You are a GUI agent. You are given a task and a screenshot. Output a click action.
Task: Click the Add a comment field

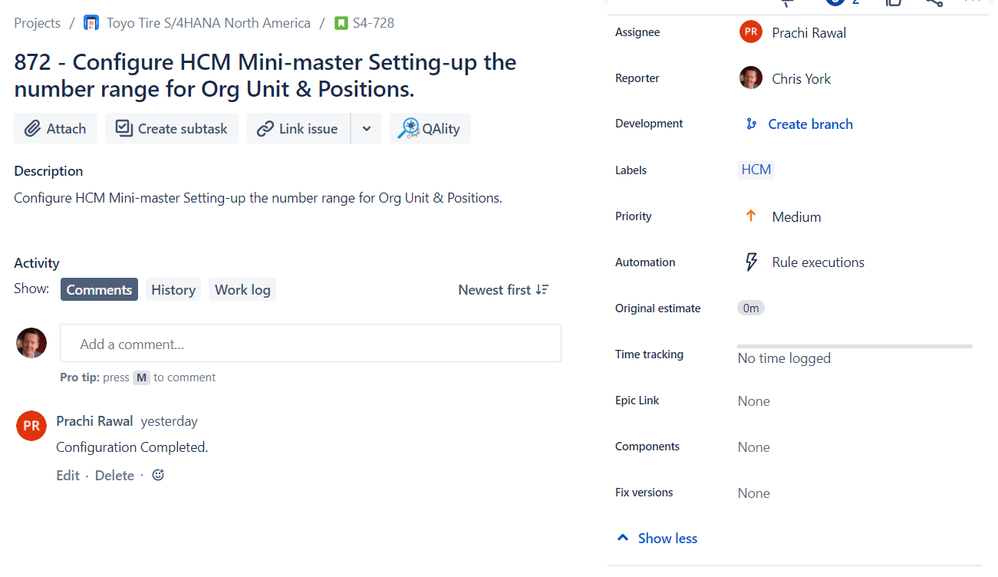(x=311, y=344)
